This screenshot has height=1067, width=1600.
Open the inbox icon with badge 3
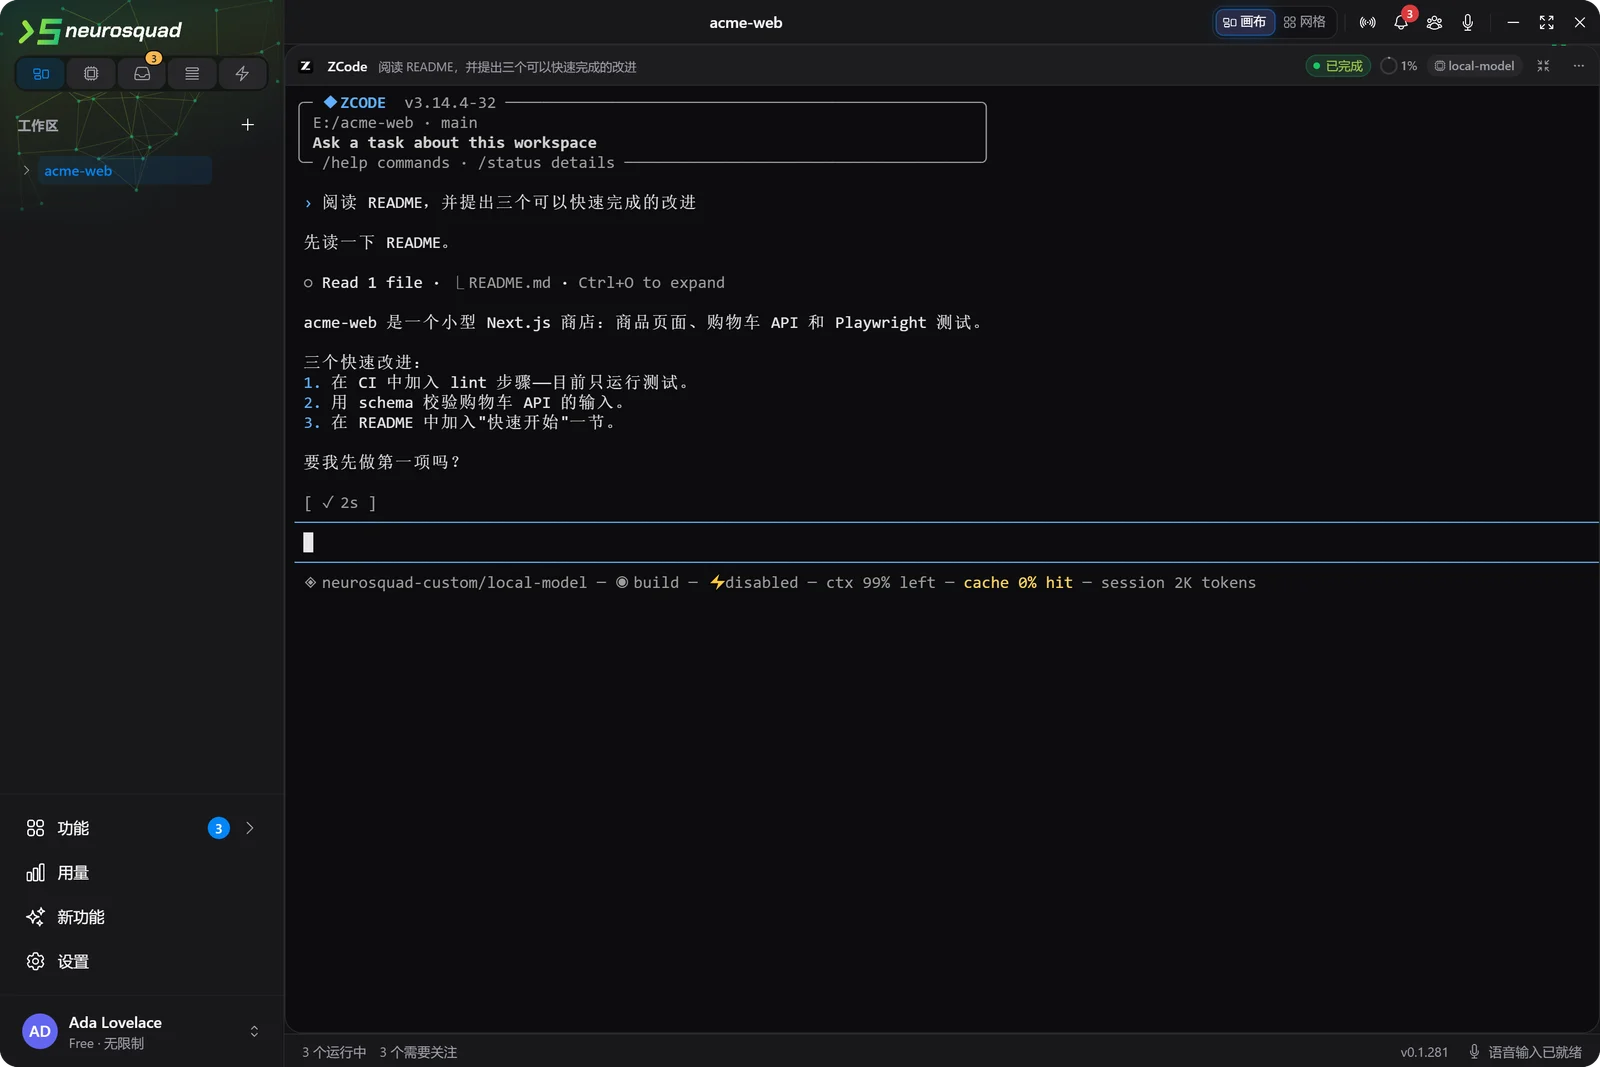click(142, 74)
